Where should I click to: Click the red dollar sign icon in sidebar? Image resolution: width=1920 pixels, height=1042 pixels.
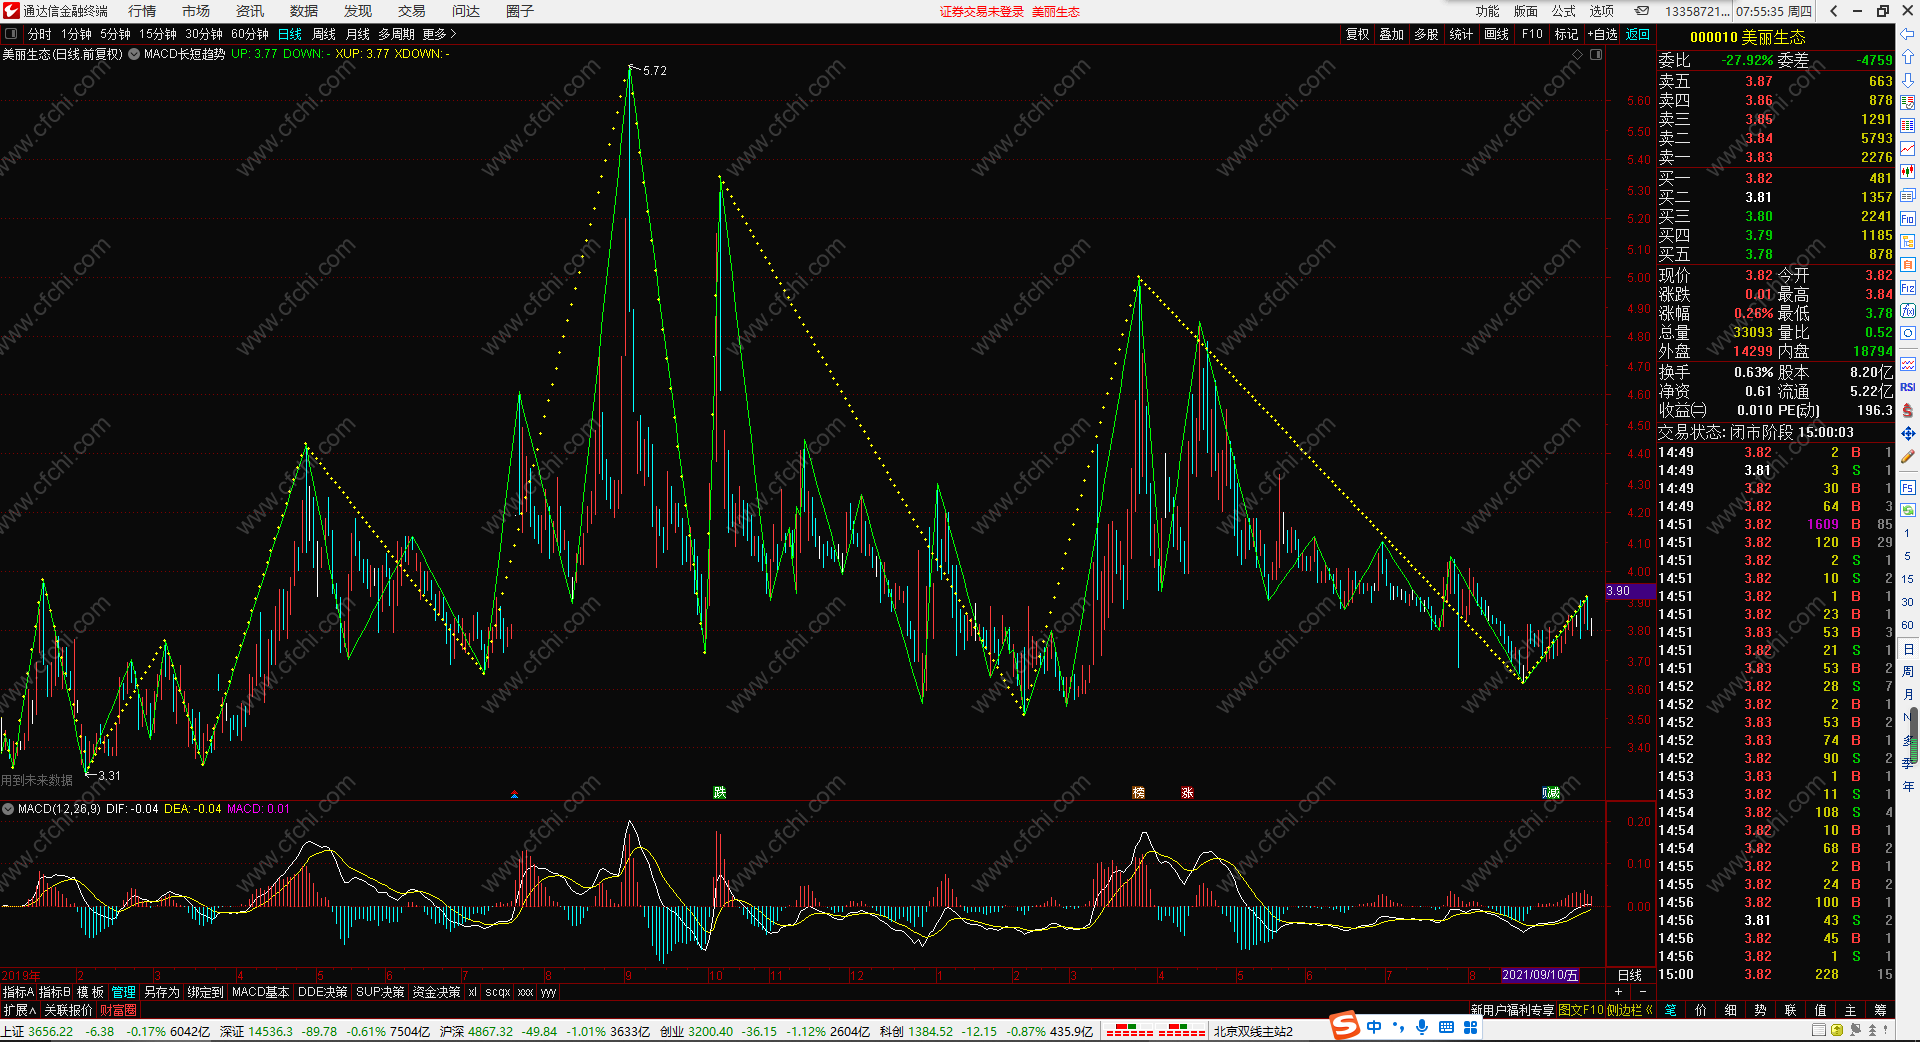pos(1908,410)
